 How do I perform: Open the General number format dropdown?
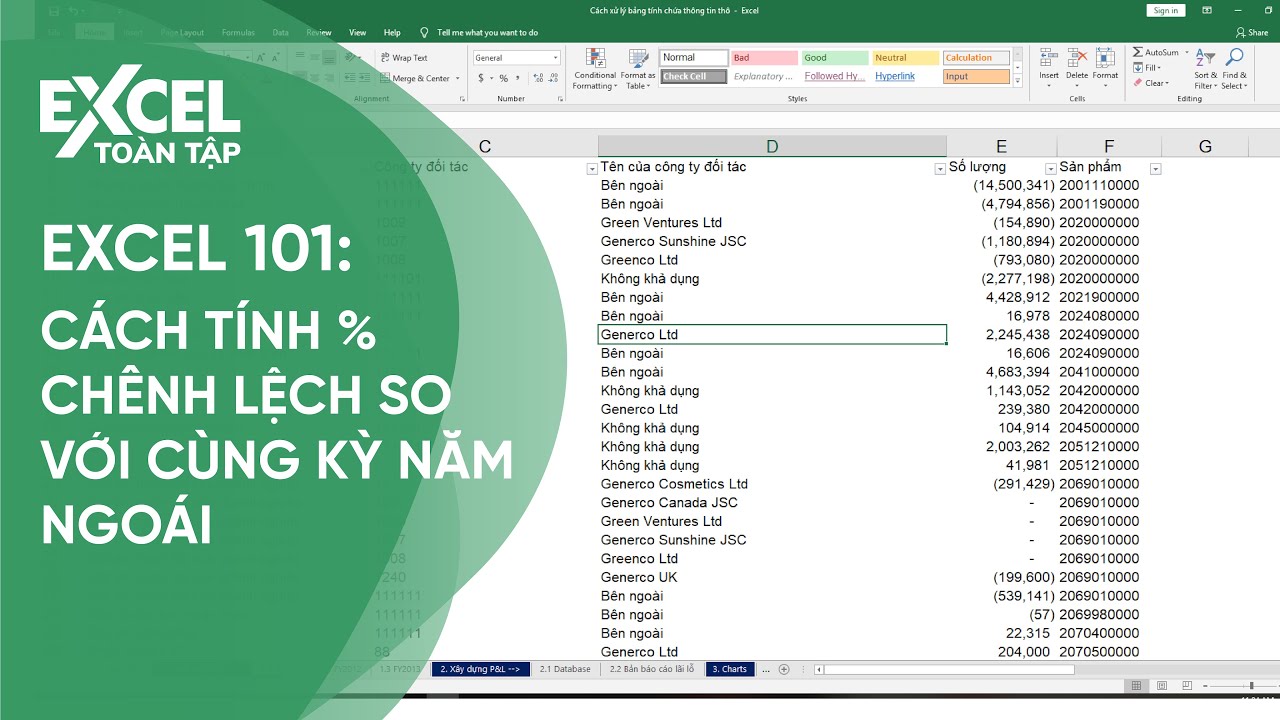[556, 58]
